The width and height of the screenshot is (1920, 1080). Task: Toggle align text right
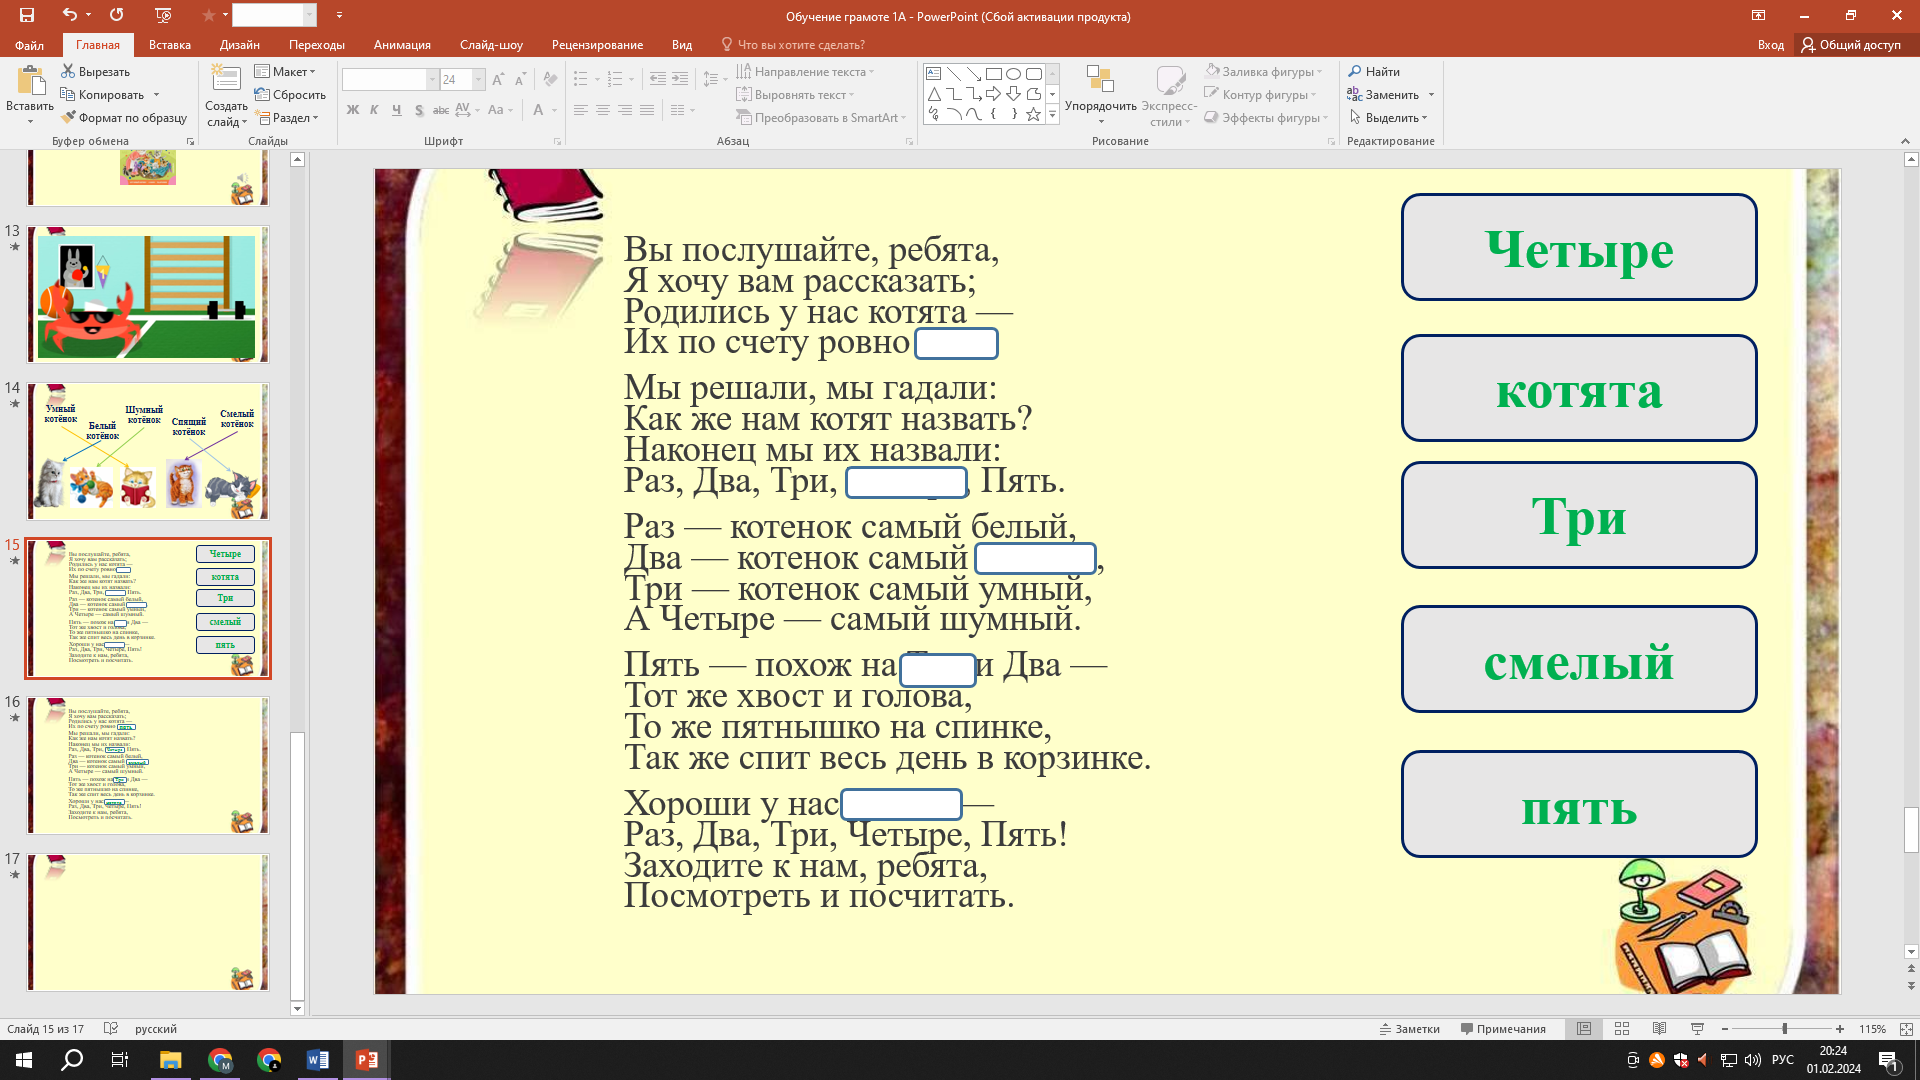[625, 110]
